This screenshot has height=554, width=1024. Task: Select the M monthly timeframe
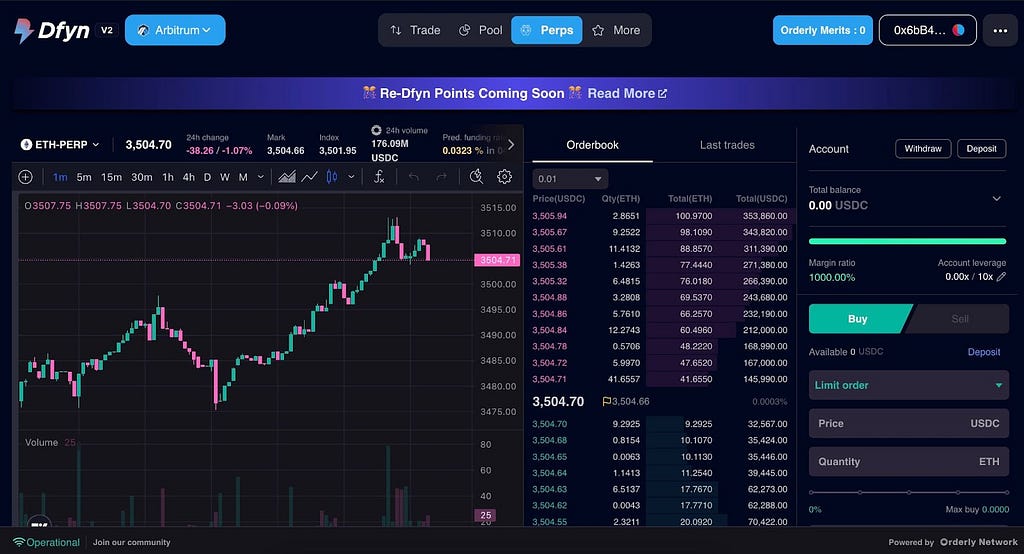pyautogui.click(x=243, y=177)
